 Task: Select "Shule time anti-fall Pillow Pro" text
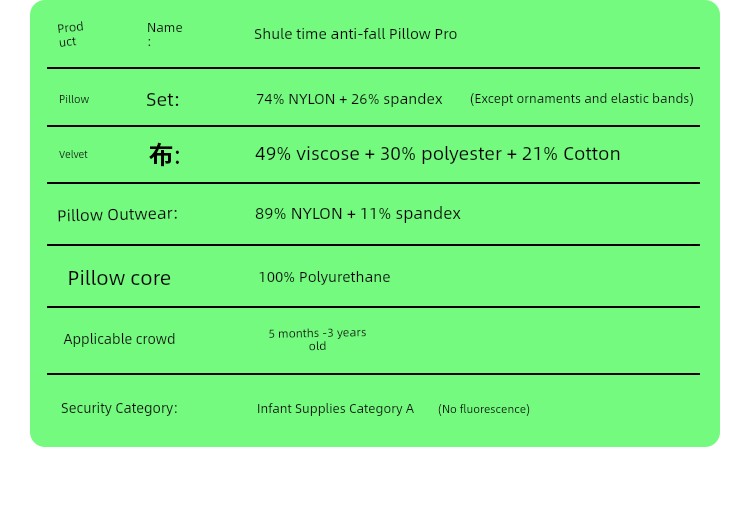pyautogui.click(x=355, y=34)
